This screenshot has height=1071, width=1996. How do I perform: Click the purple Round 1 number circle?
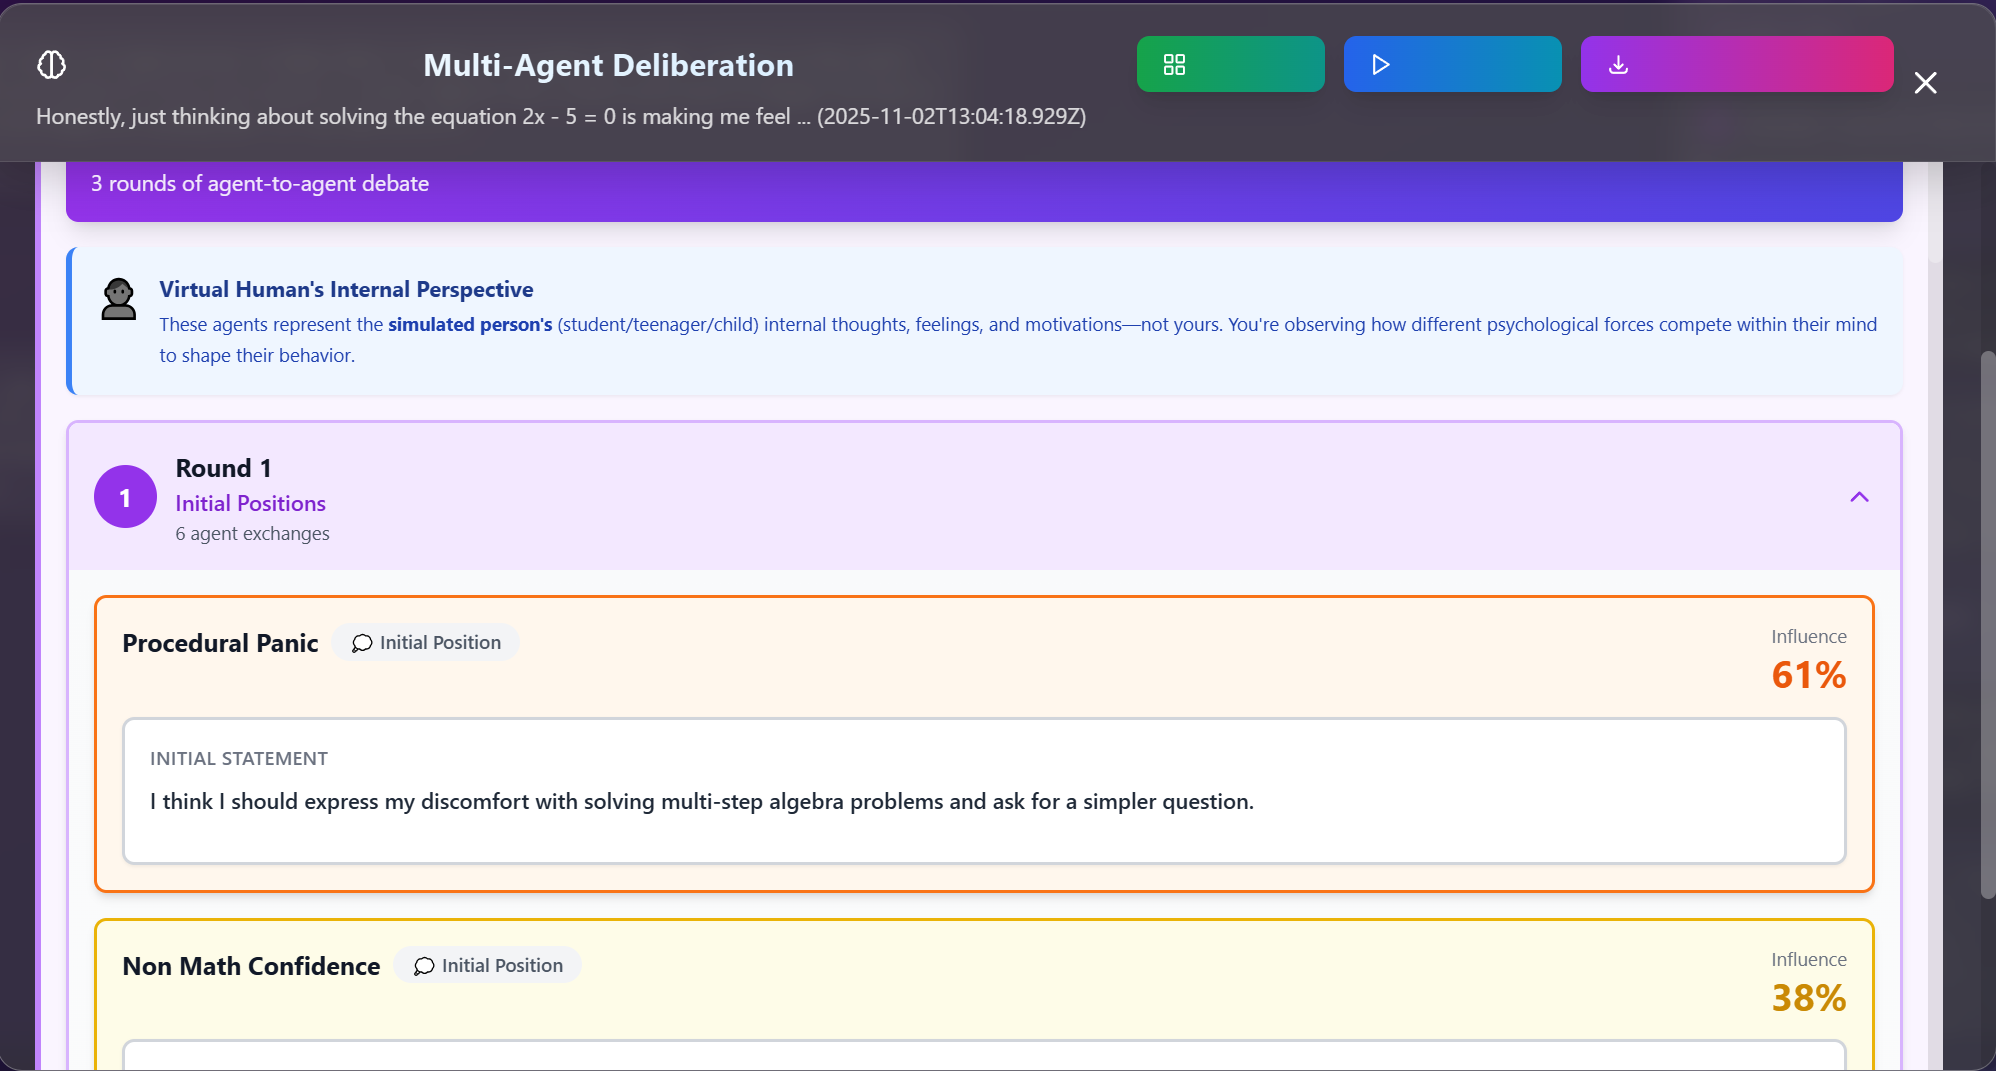tap(125, 497)
